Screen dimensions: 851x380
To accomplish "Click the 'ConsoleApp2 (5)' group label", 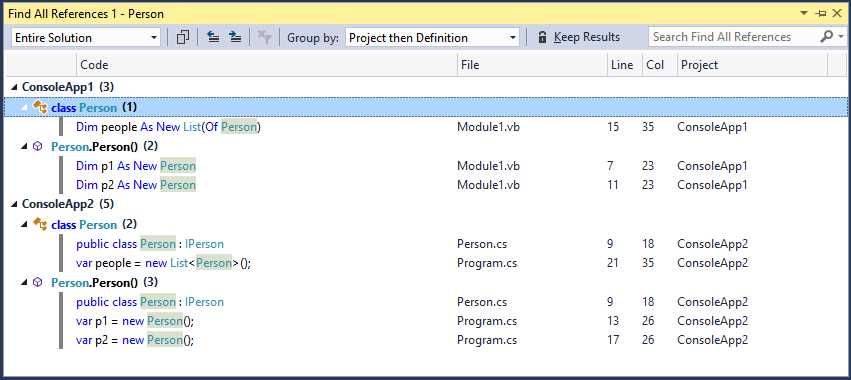I will pos(67,205).
